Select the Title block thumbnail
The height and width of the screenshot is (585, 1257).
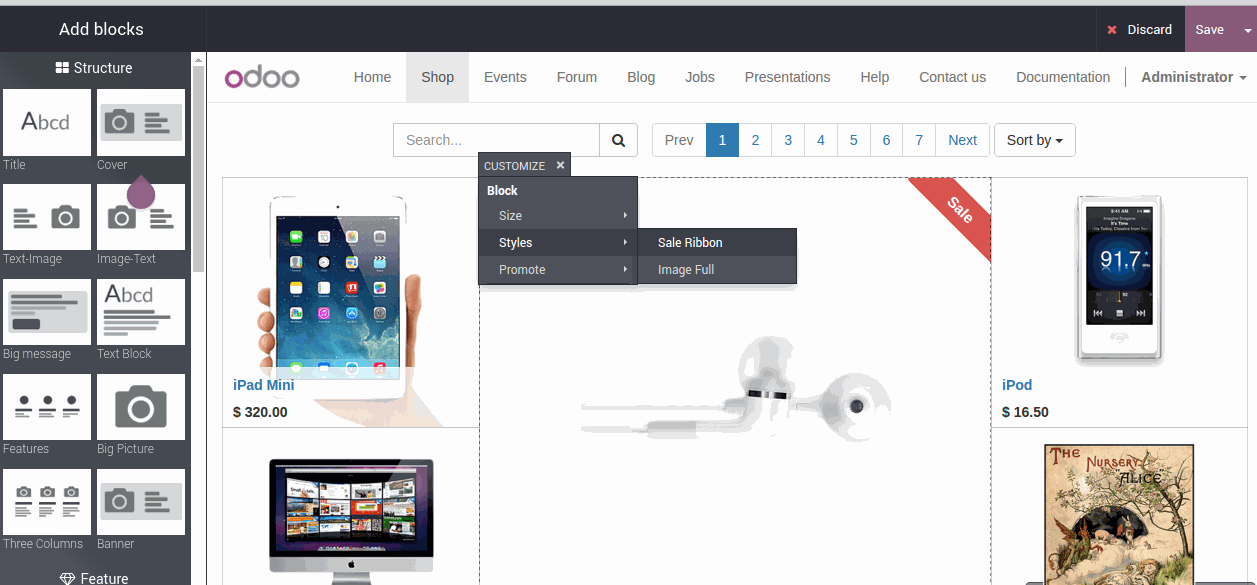point(47,123)
